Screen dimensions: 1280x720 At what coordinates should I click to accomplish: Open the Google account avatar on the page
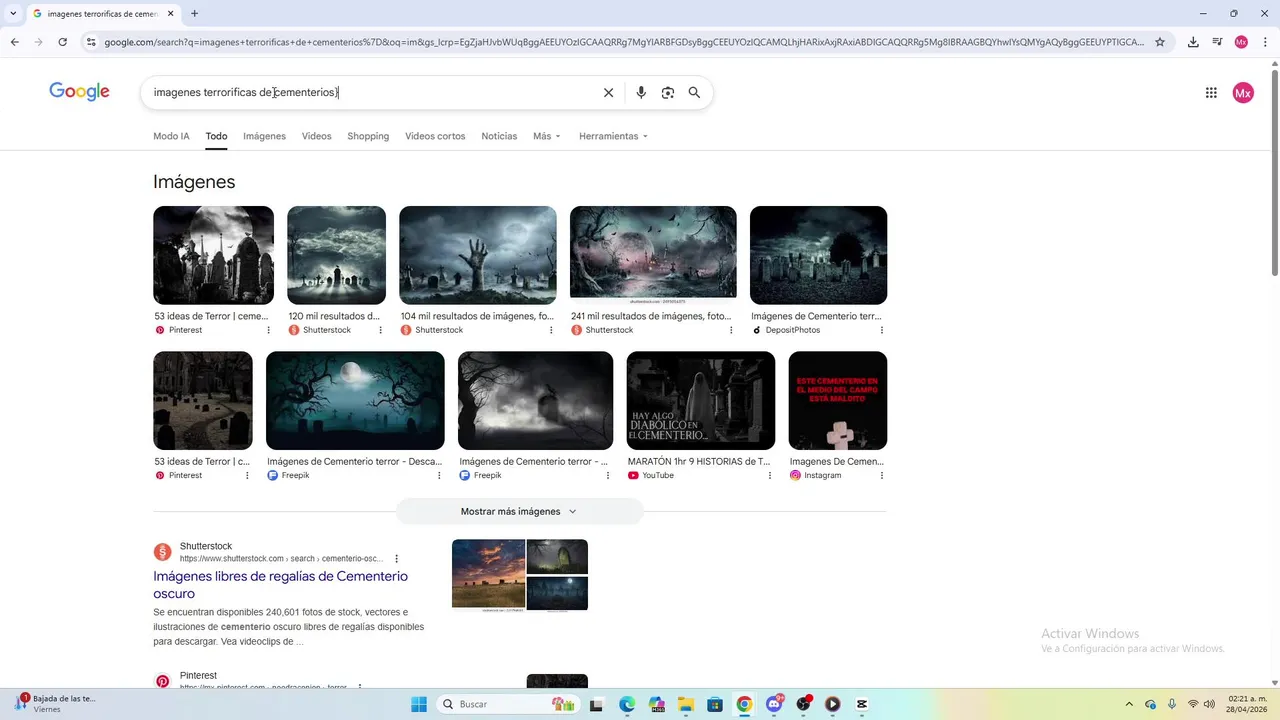coord(1243,93)
